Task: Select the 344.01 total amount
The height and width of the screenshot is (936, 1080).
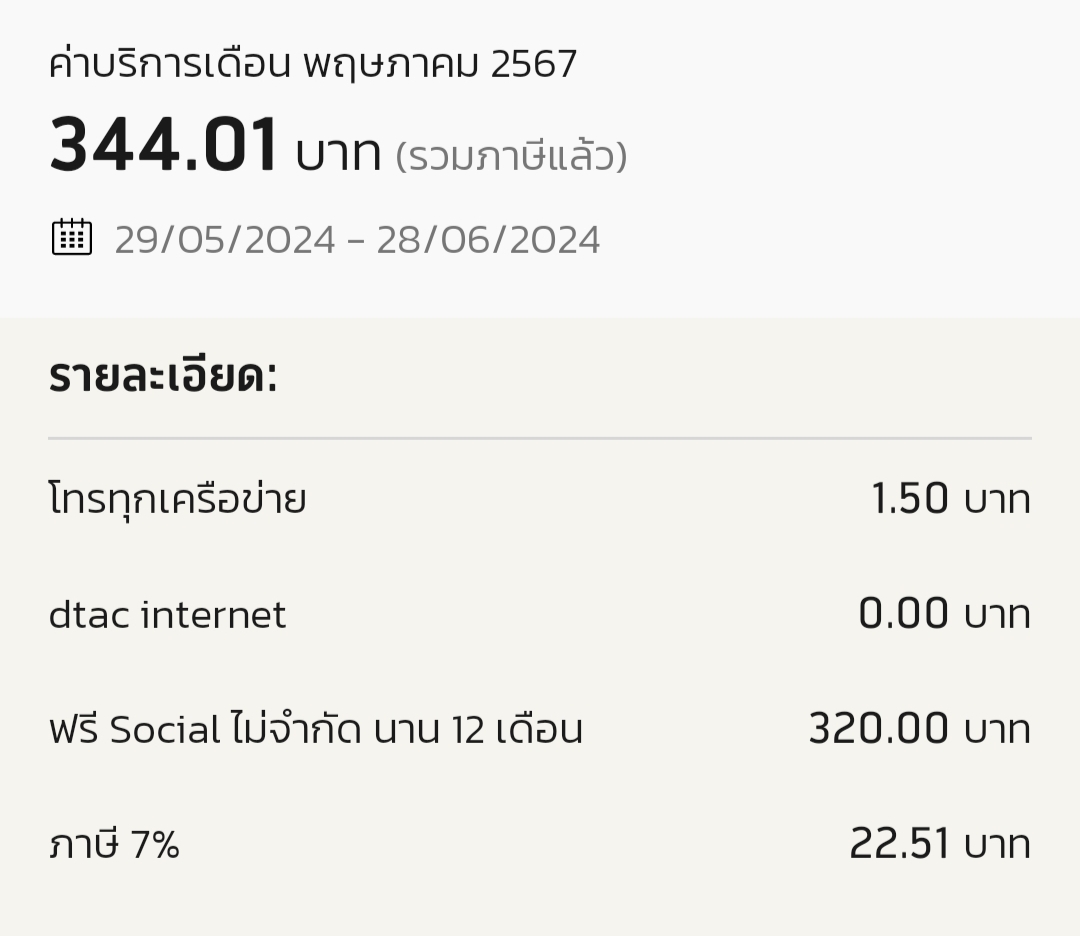Action: 164,145
